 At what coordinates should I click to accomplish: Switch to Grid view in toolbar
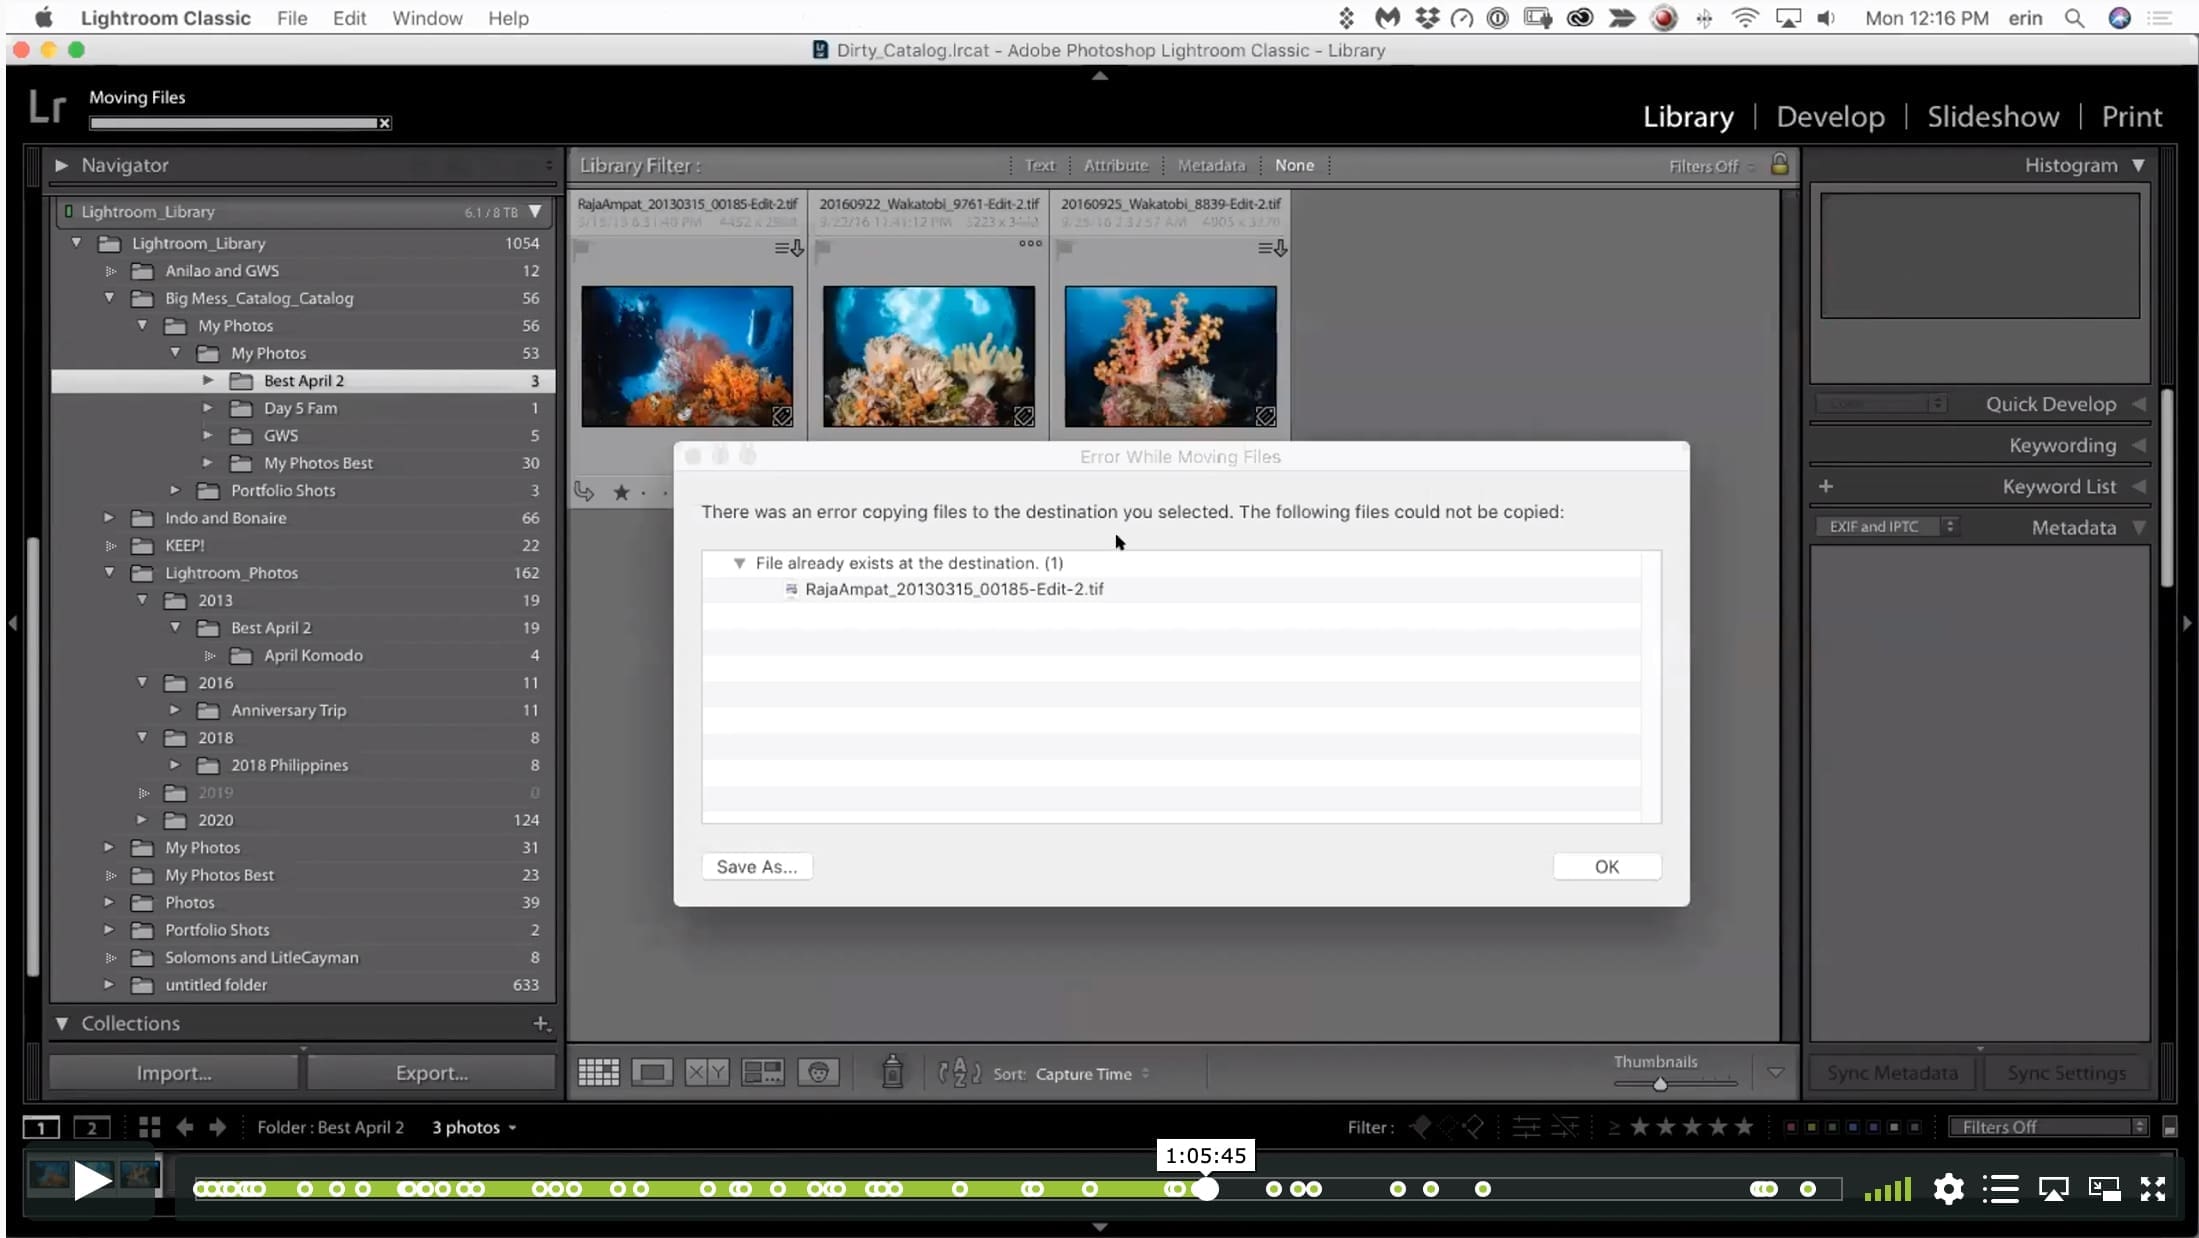tap(598, 1073)
